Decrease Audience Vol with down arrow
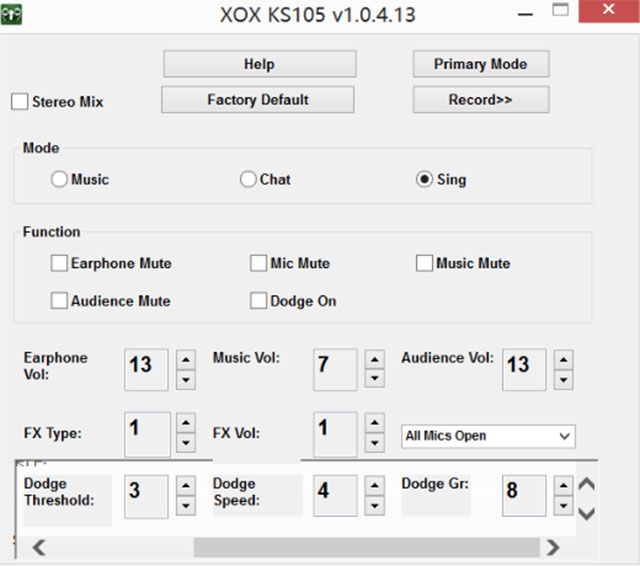Image resolution: width=640 pixels, height=566 pixels. pyautogui.click(x=564, y=380)
